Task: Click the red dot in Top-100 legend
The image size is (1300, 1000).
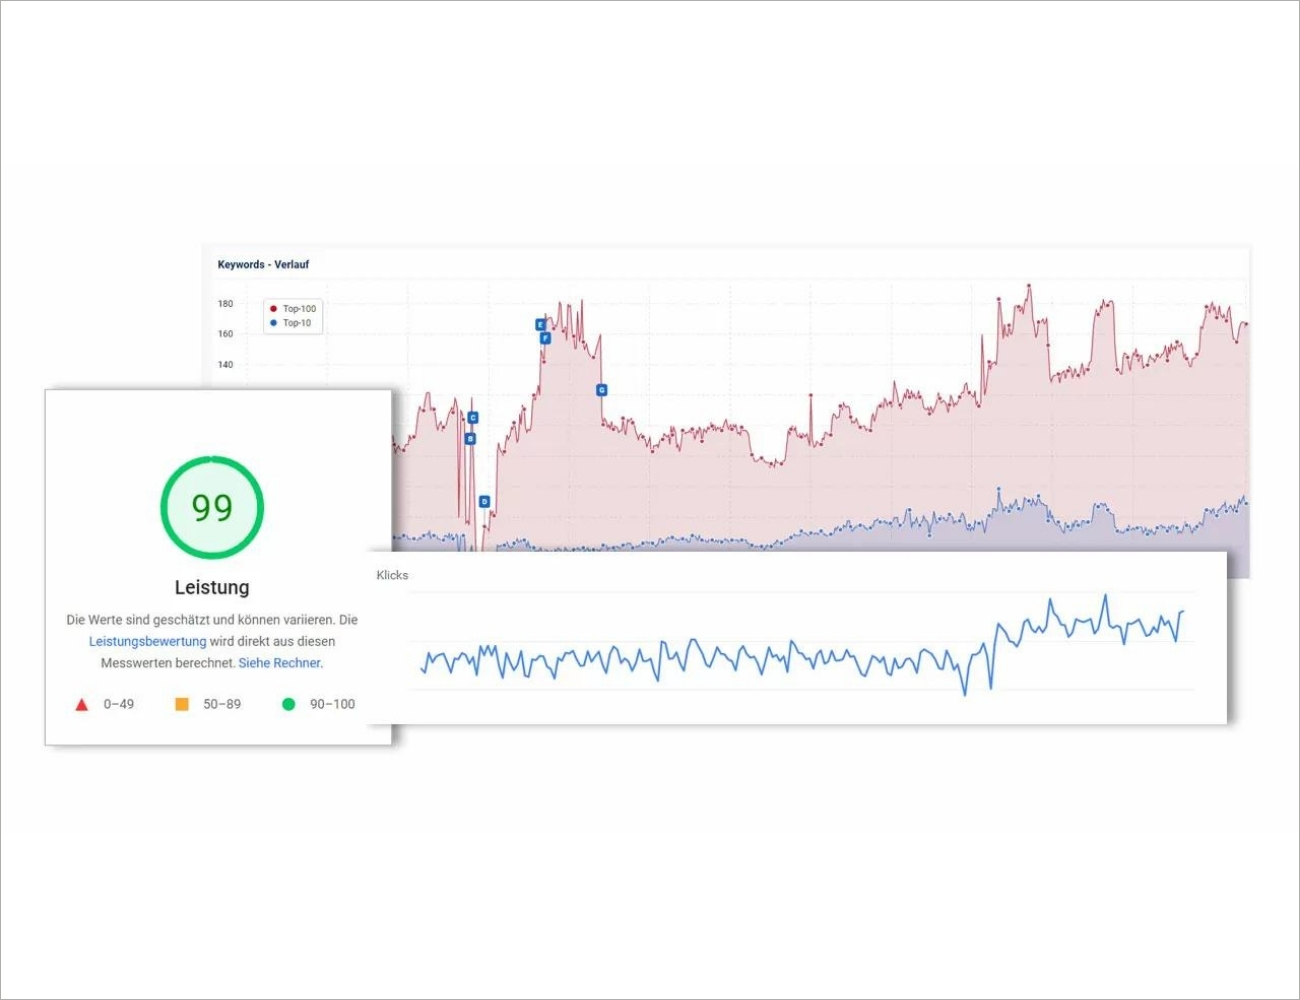Action: click(x=273, y=309)
